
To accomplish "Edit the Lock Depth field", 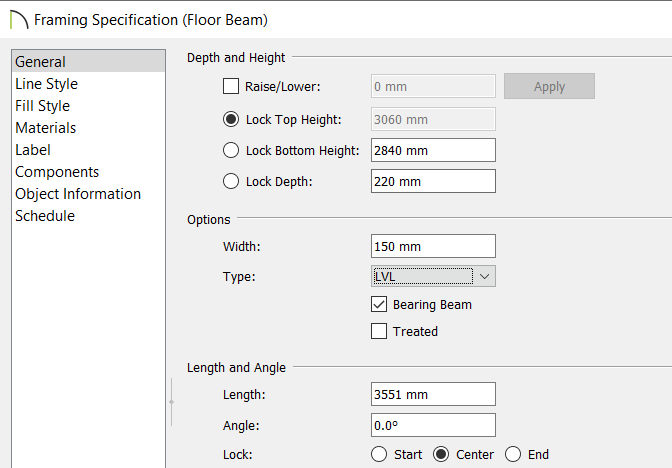I will (x=433, y=181).
